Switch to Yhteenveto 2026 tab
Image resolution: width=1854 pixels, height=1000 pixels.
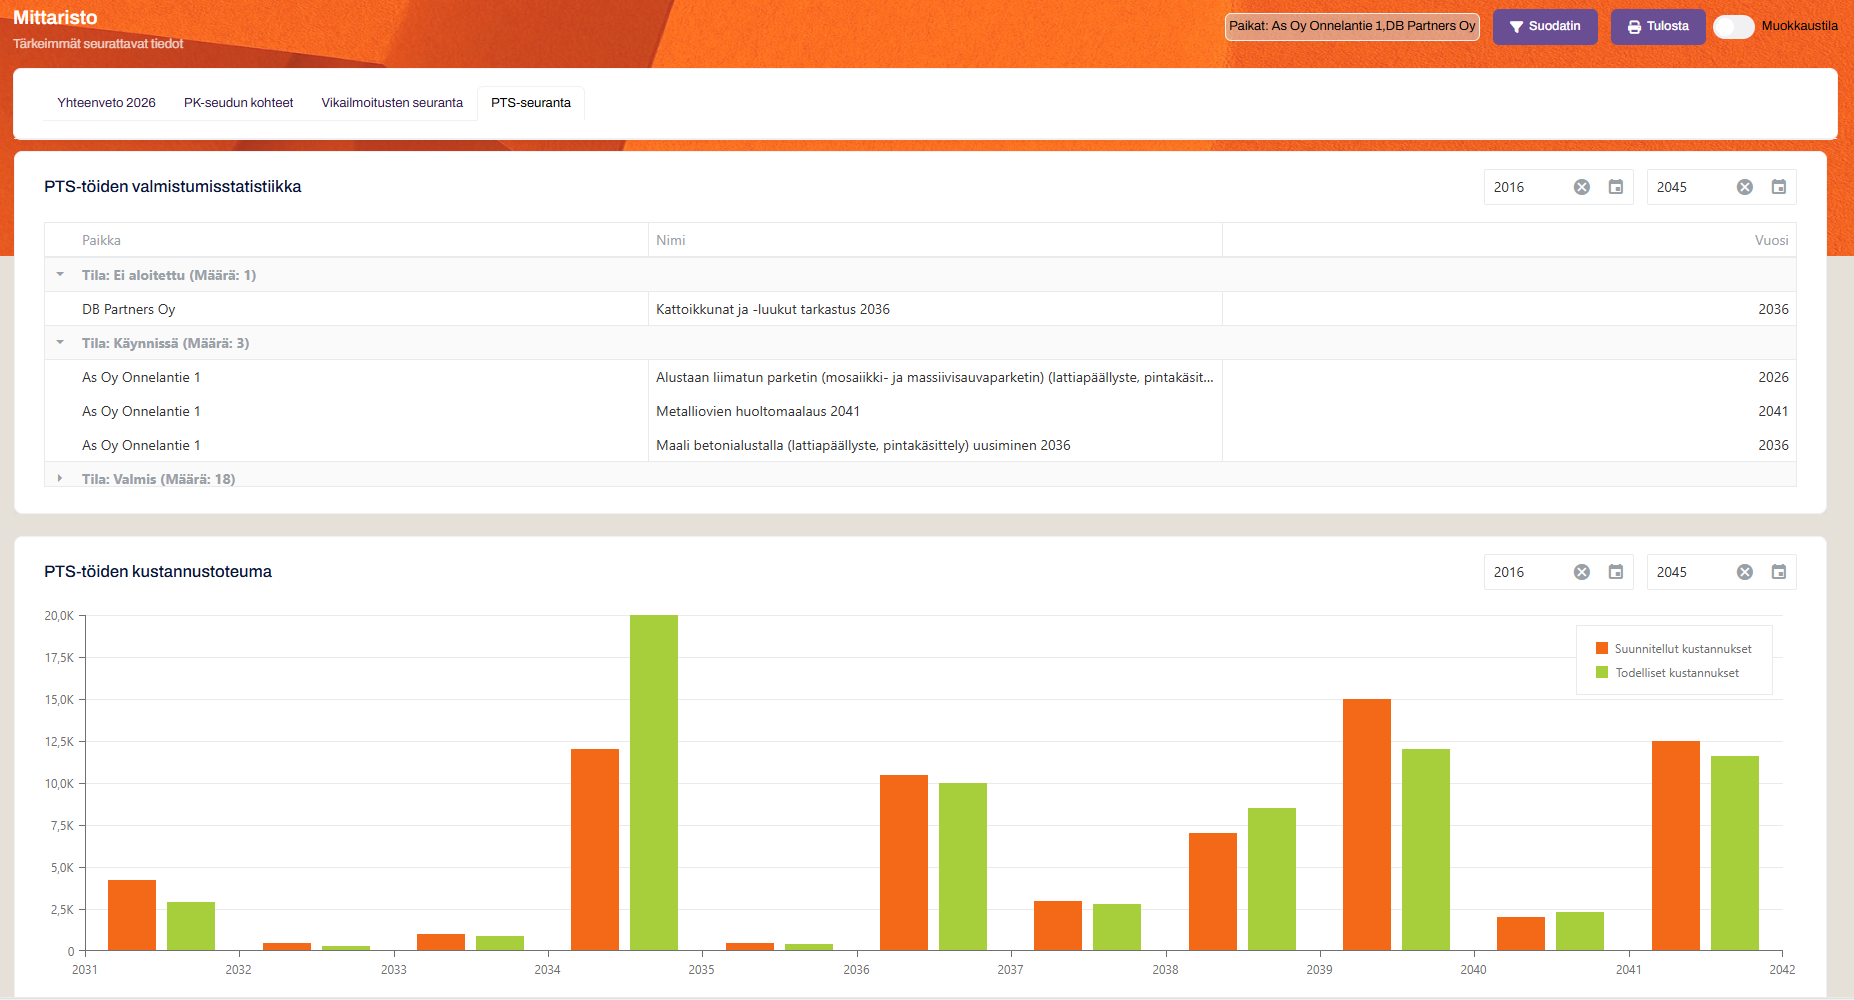(106, 103)
